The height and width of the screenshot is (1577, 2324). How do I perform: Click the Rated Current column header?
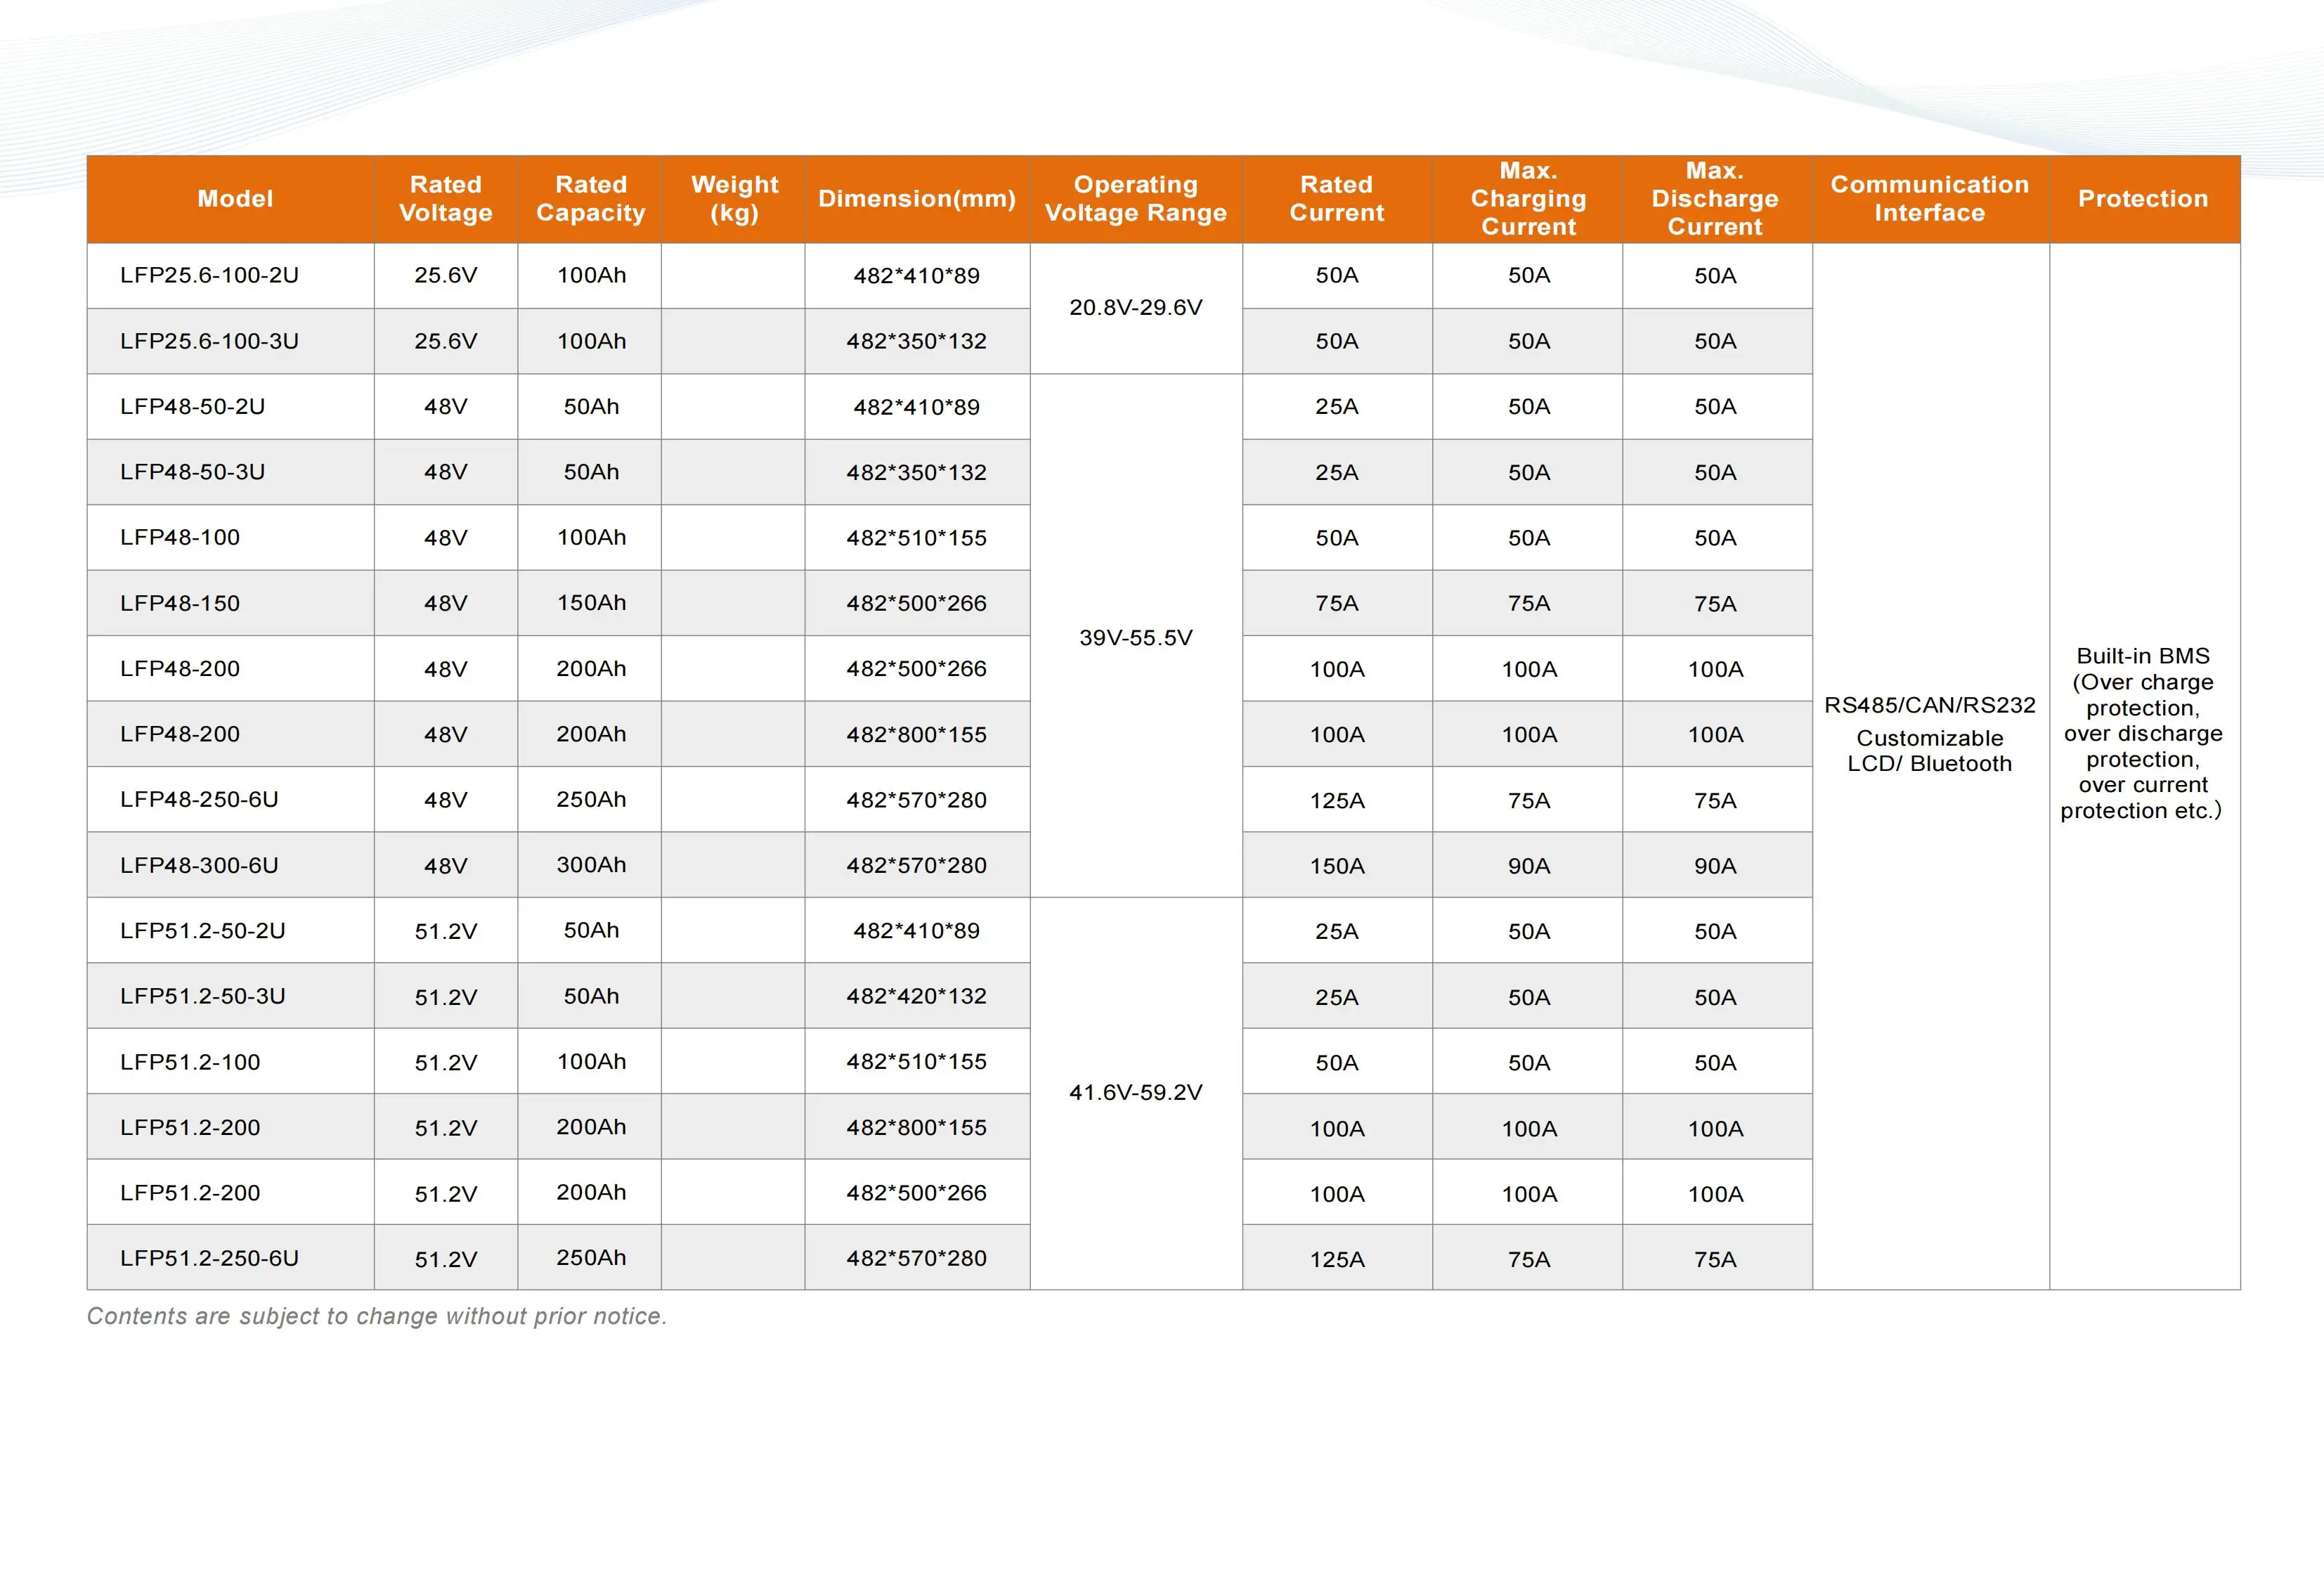pos(1337,198)
